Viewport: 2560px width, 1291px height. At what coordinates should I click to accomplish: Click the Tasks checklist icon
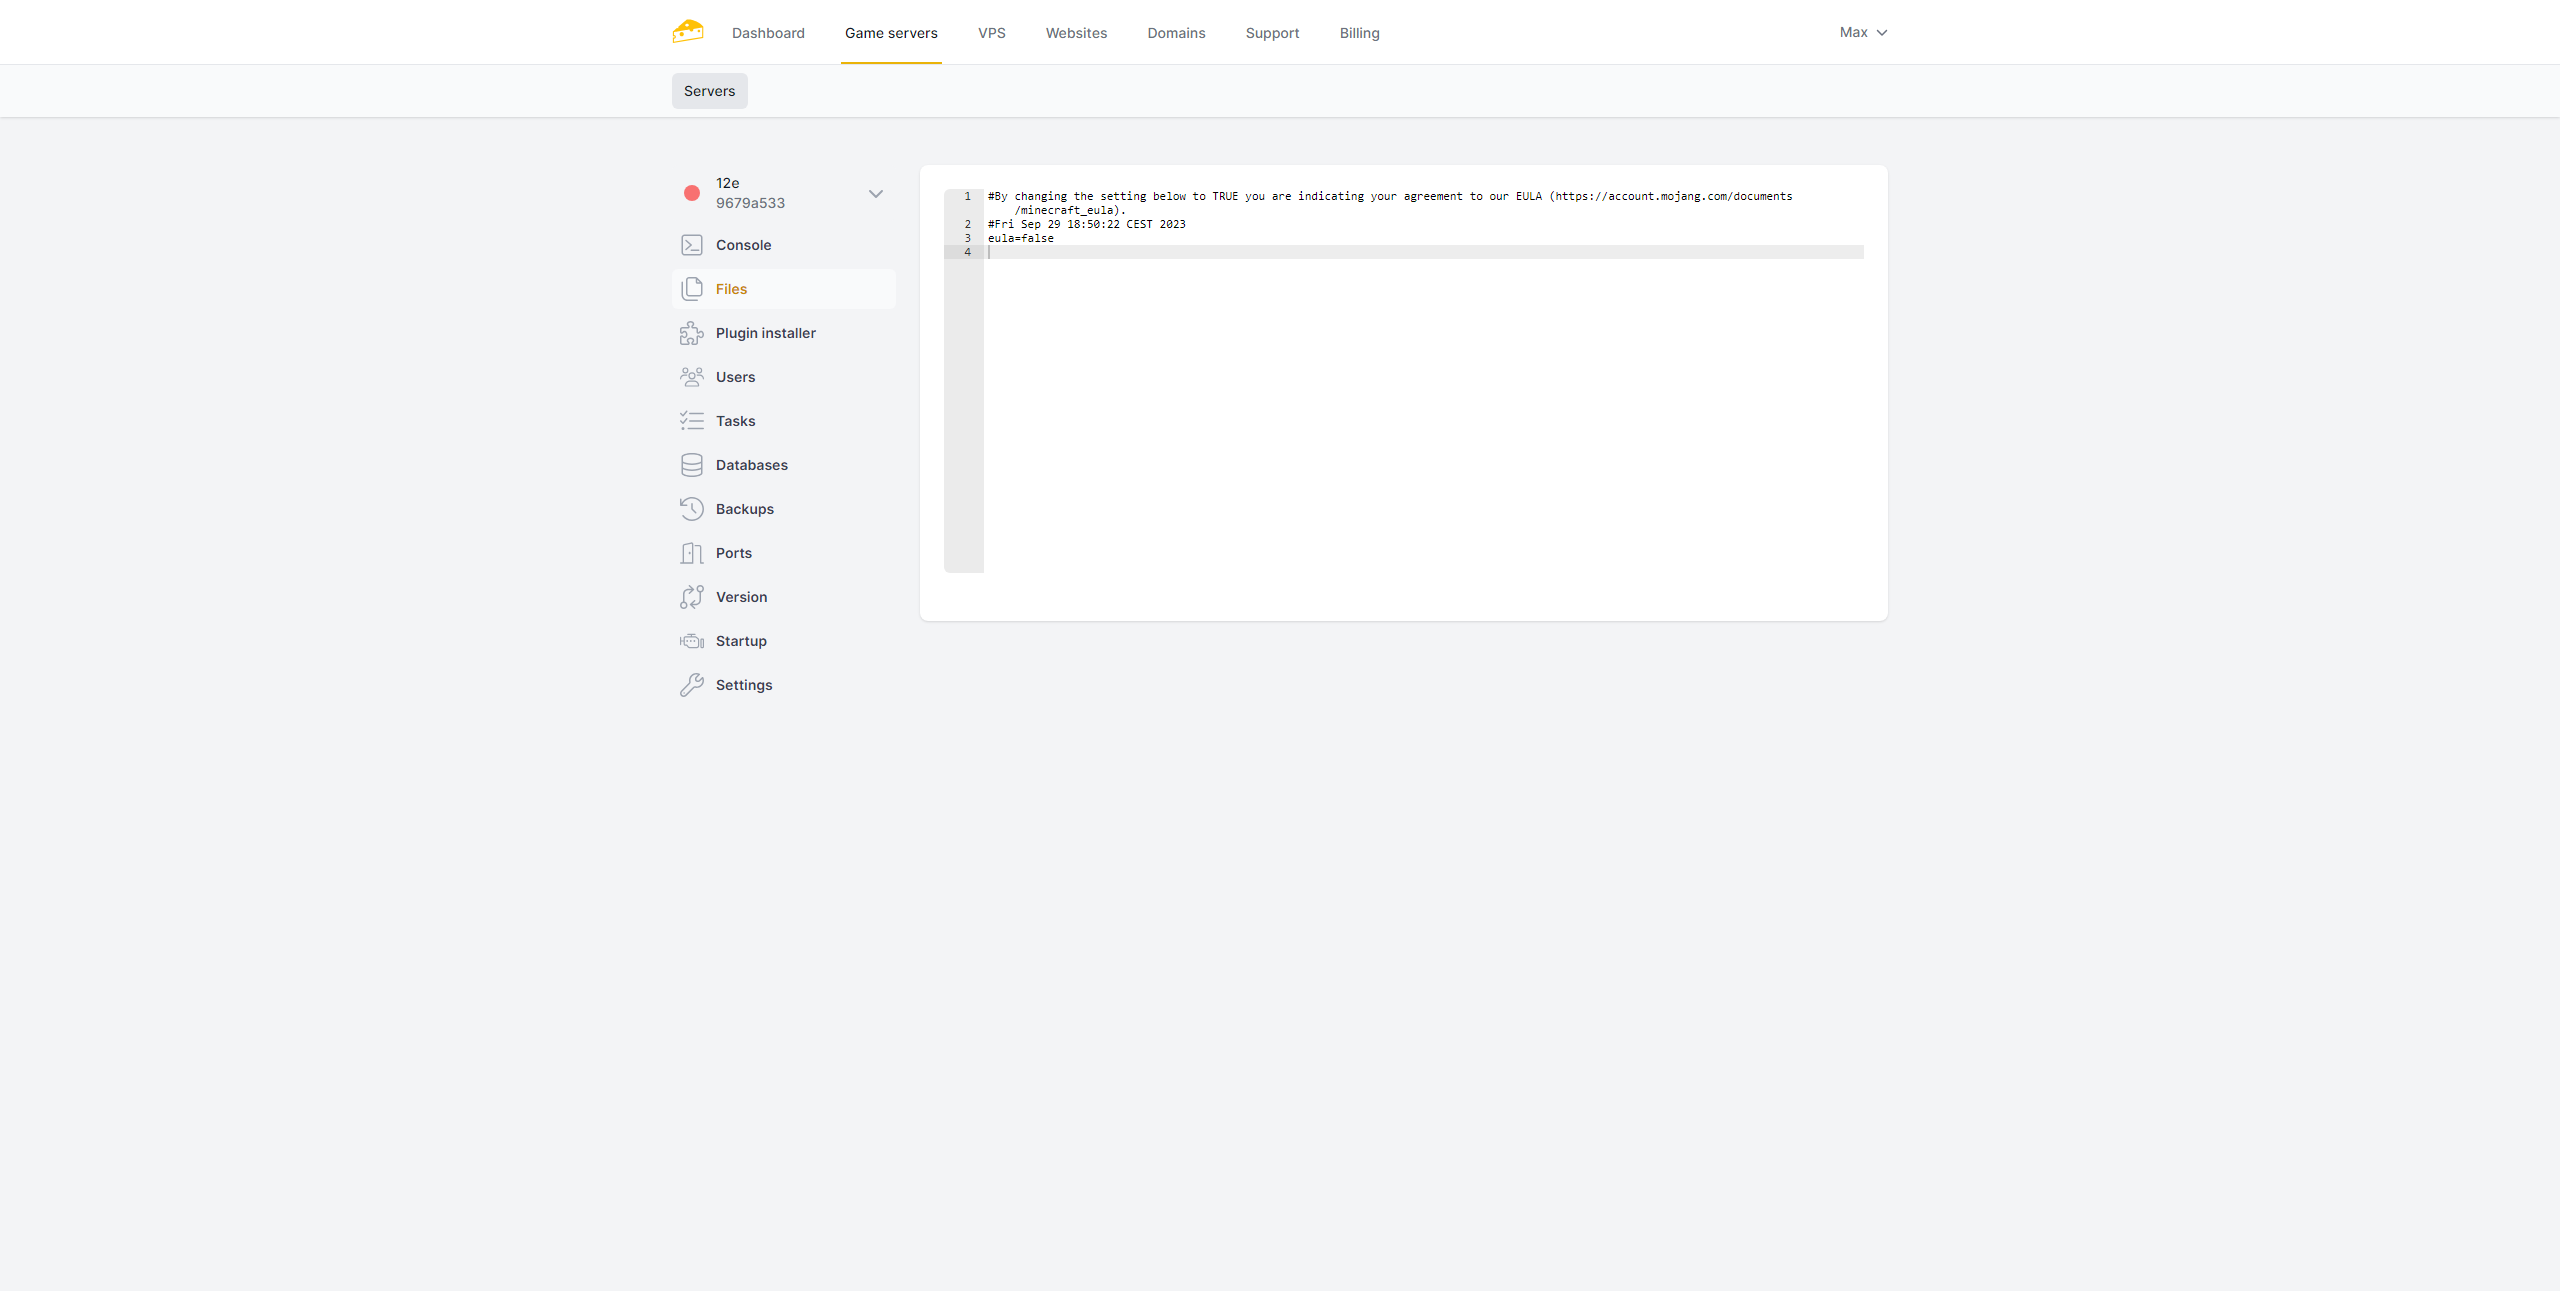tap(691, 421)
